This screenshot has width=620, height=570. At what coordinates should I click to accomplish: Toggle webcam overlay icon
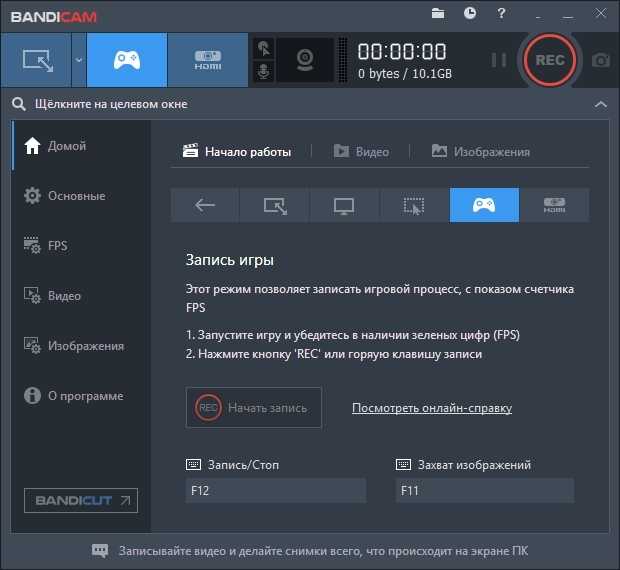coord(305,60)
